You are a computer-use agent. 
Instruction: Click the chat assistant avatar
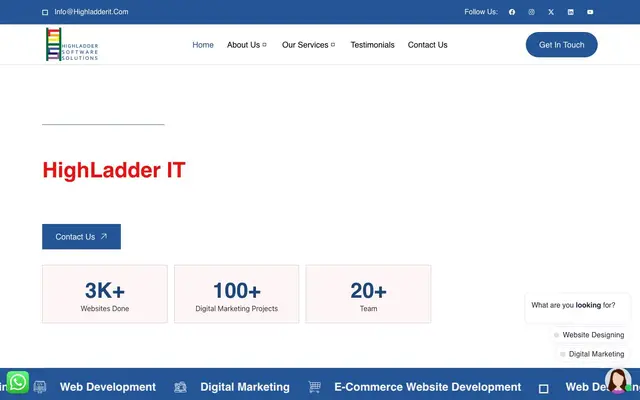click(618, 380)
